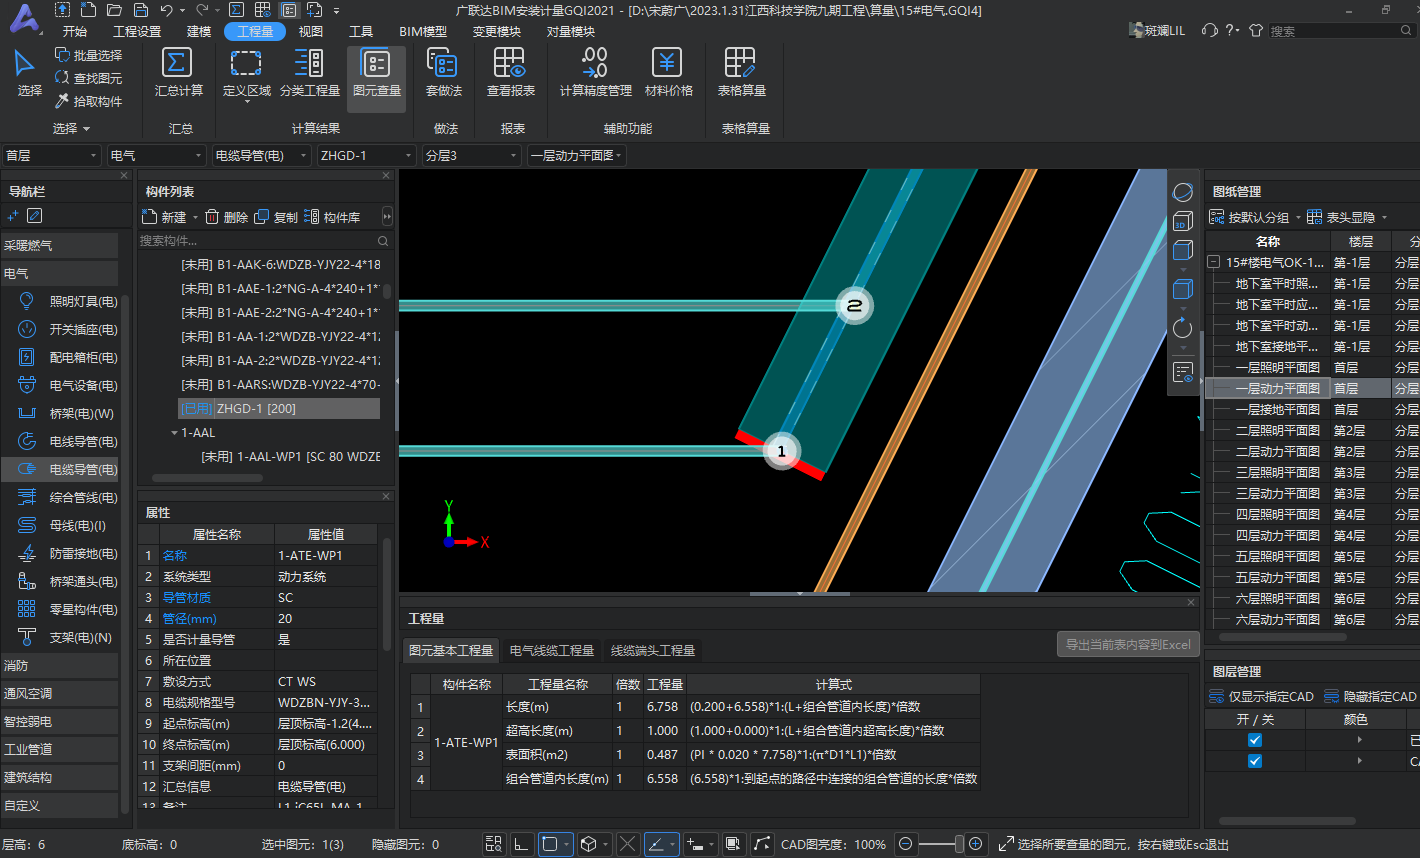Click open folder icon in quick access toolbar
Image resolution: width=1420 pixels, height=858 pixels.
click(x=114, y=10)
